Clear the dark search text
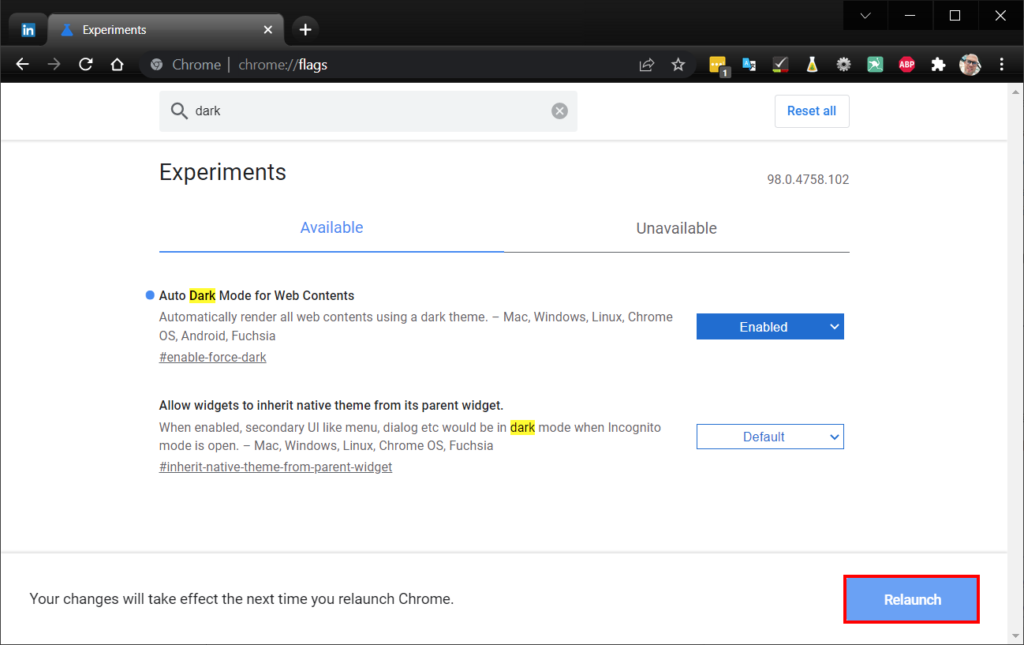The height and width of the screenshot is (645, 1024). 559,111
